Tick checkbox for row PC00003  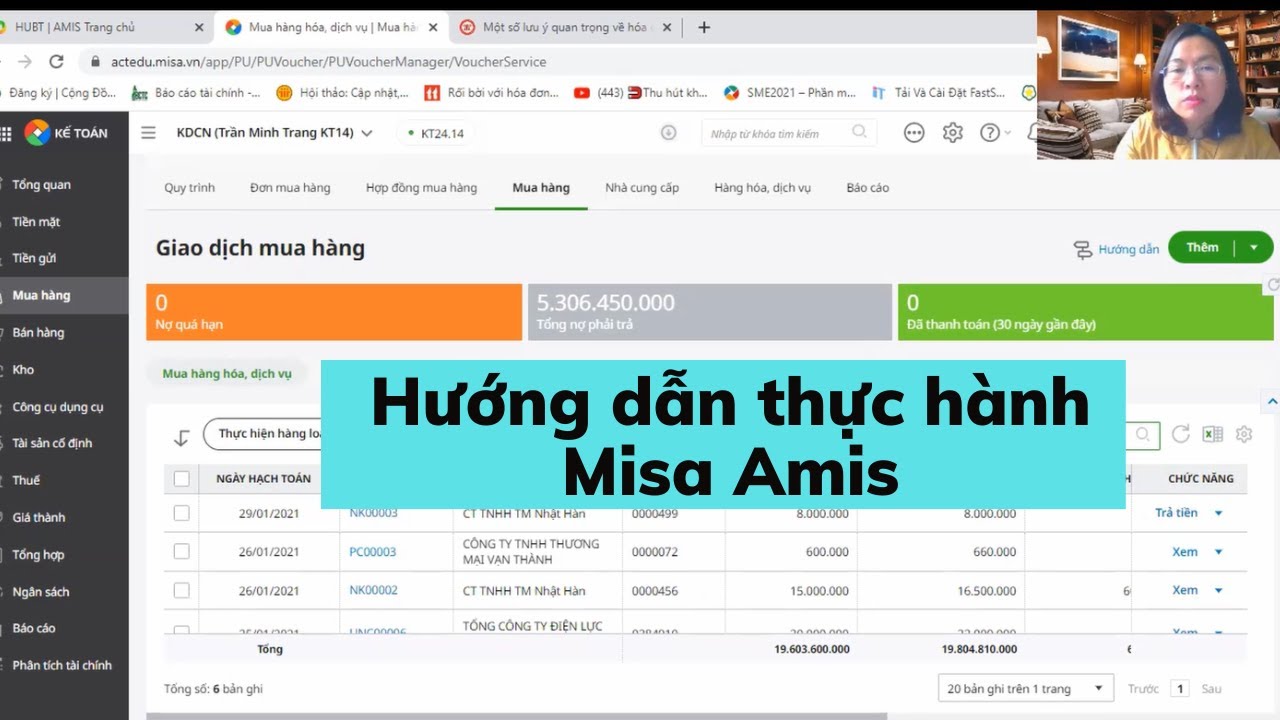coord(181,551)
